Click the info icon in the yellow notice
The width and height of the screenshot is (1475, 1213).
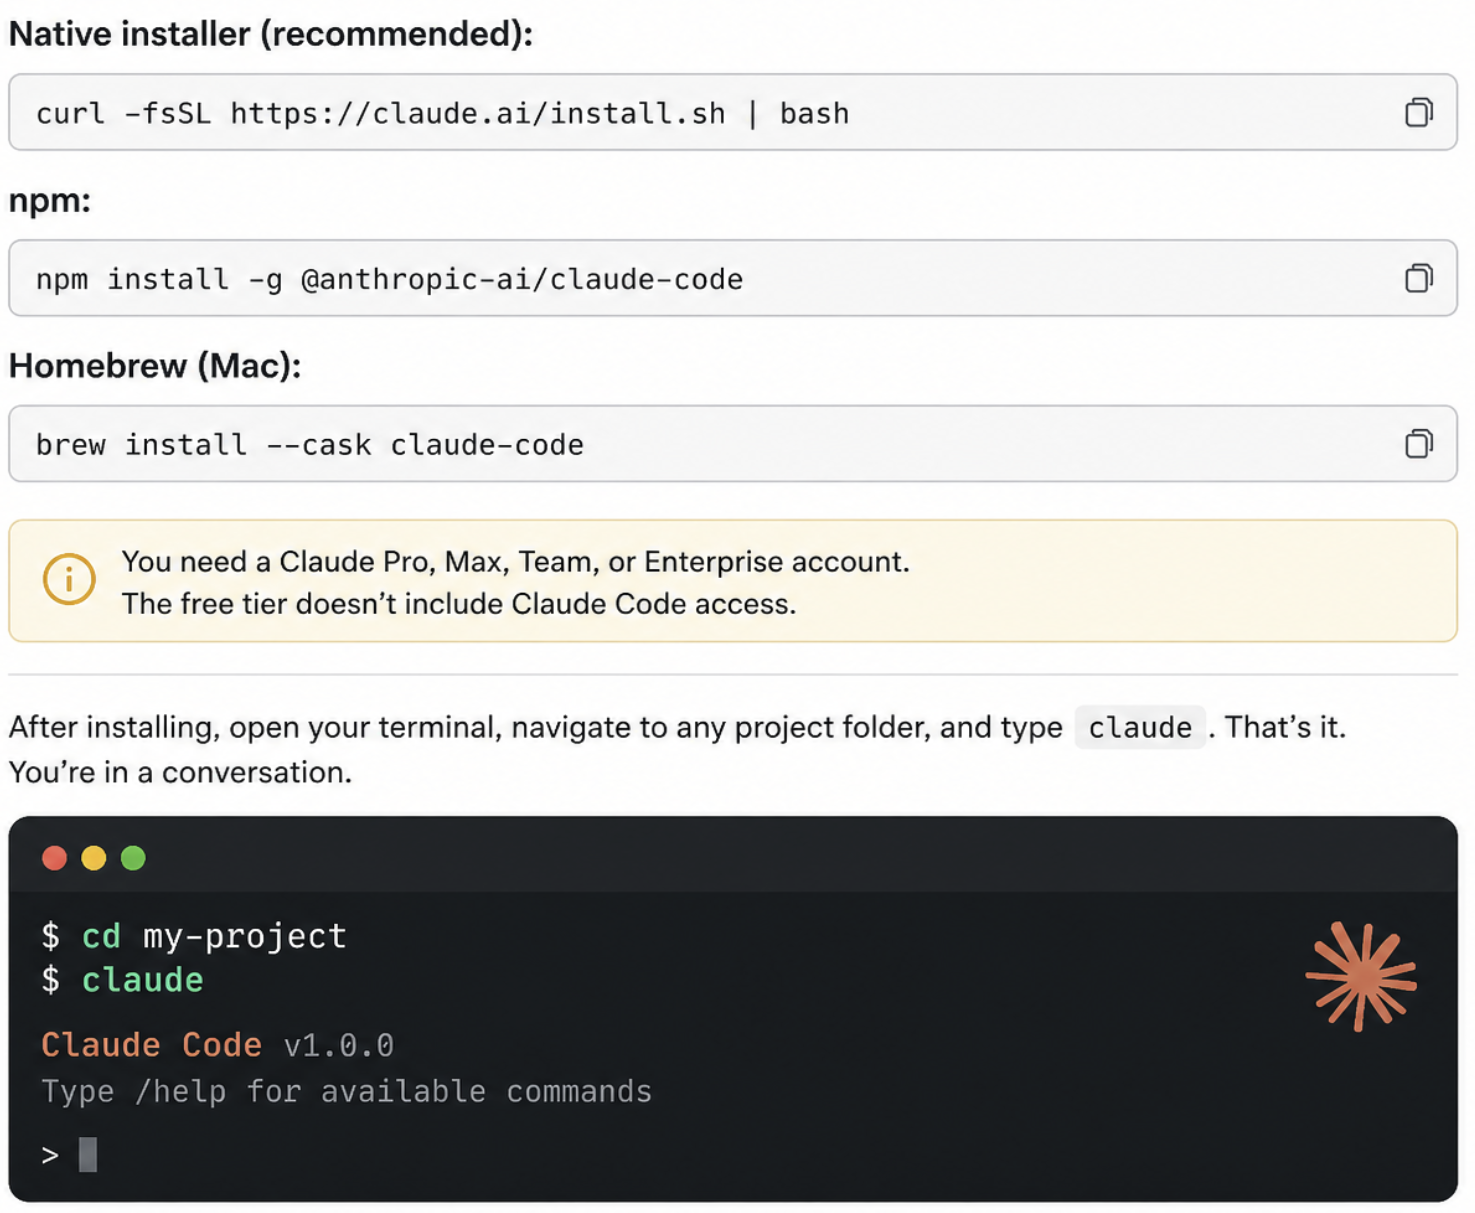pyautogui.click(x=69, y=579)
